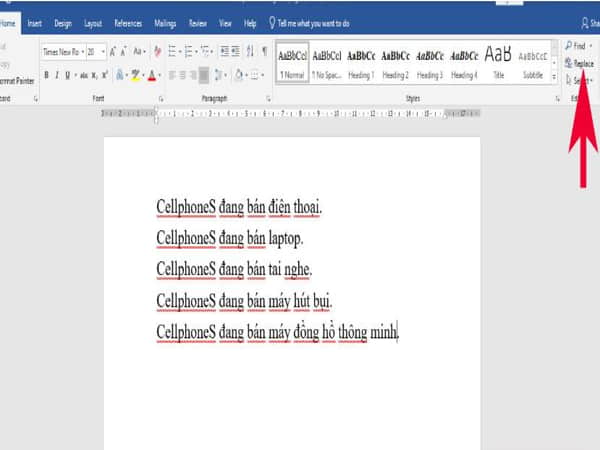
Task: Apply a Multilevel List
Action: (x=205, y=51)
